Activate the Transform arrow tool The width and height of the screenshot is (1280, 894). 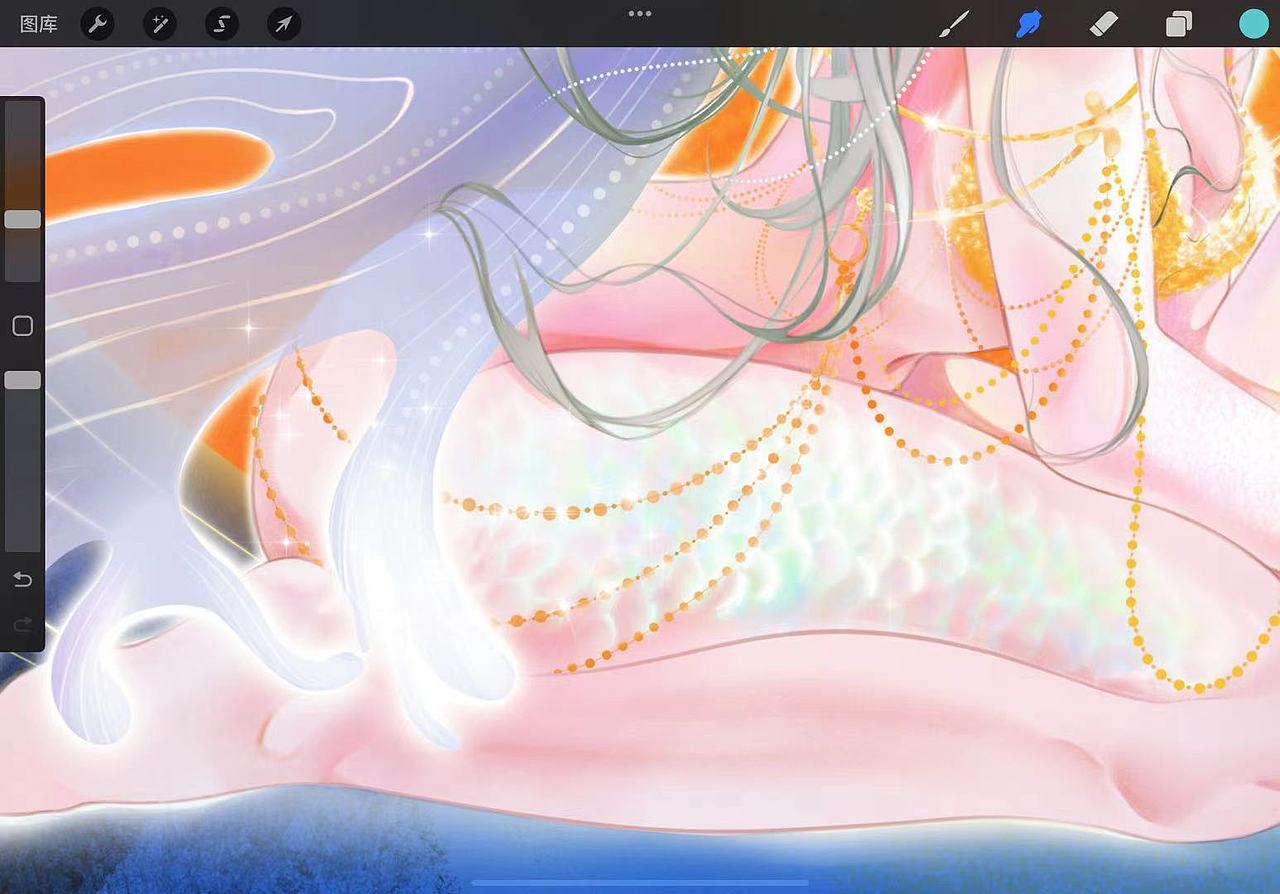click(284, 24)
